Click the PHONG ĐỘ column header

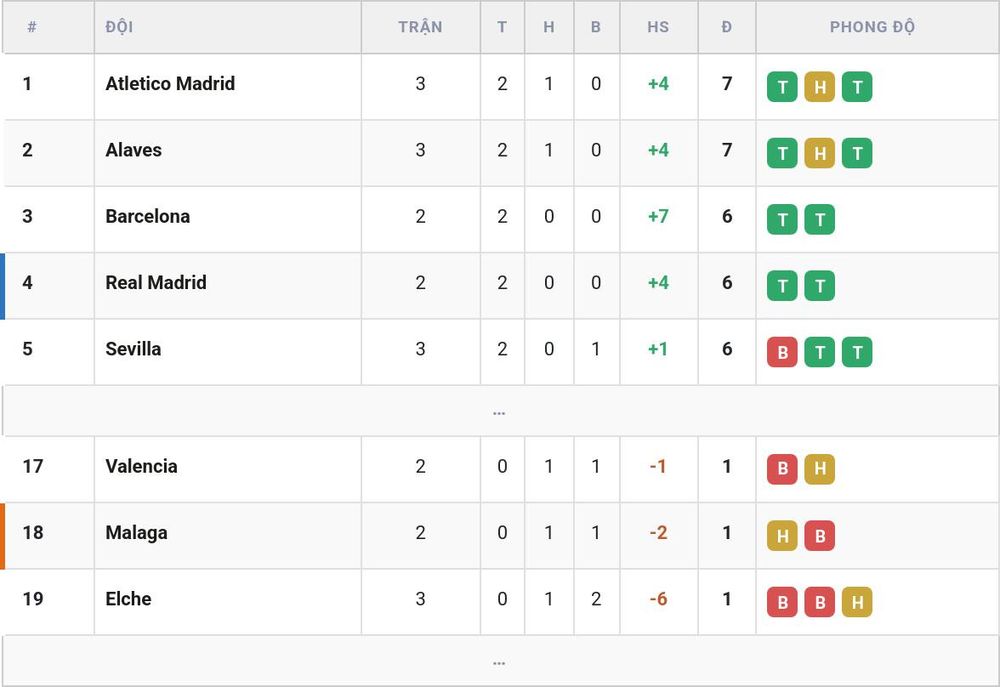click(x=872, y=27)
